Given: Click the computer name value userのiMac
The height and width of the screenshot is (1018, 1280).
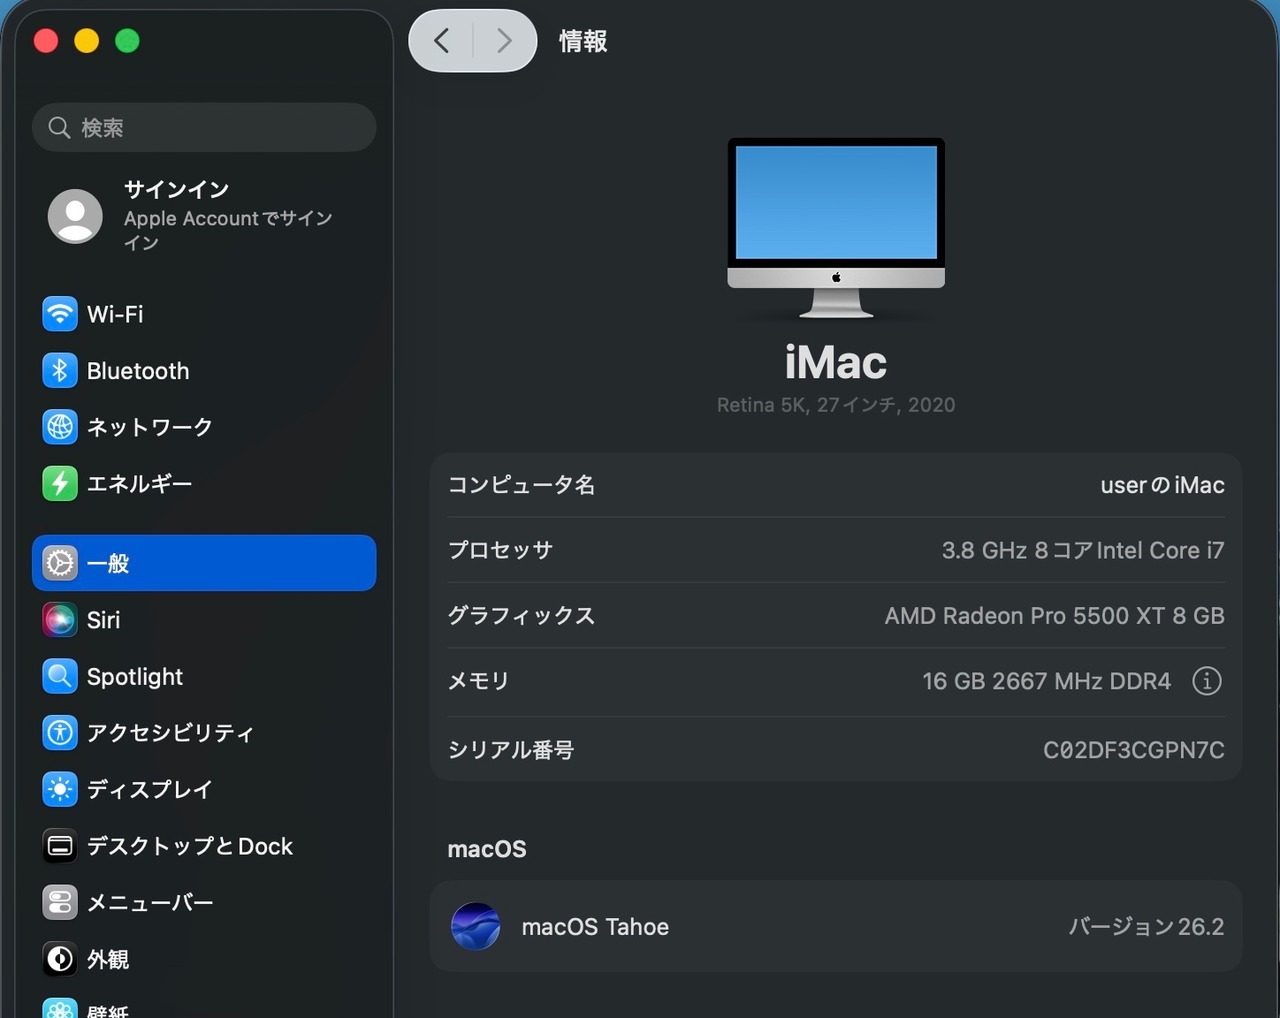Looking at the screenshot, I should tap(1162, 485).
